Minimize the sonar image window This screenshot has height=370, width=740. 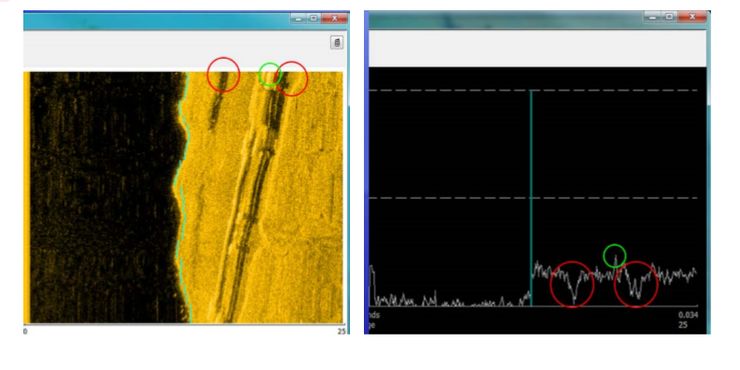point(298,18)
